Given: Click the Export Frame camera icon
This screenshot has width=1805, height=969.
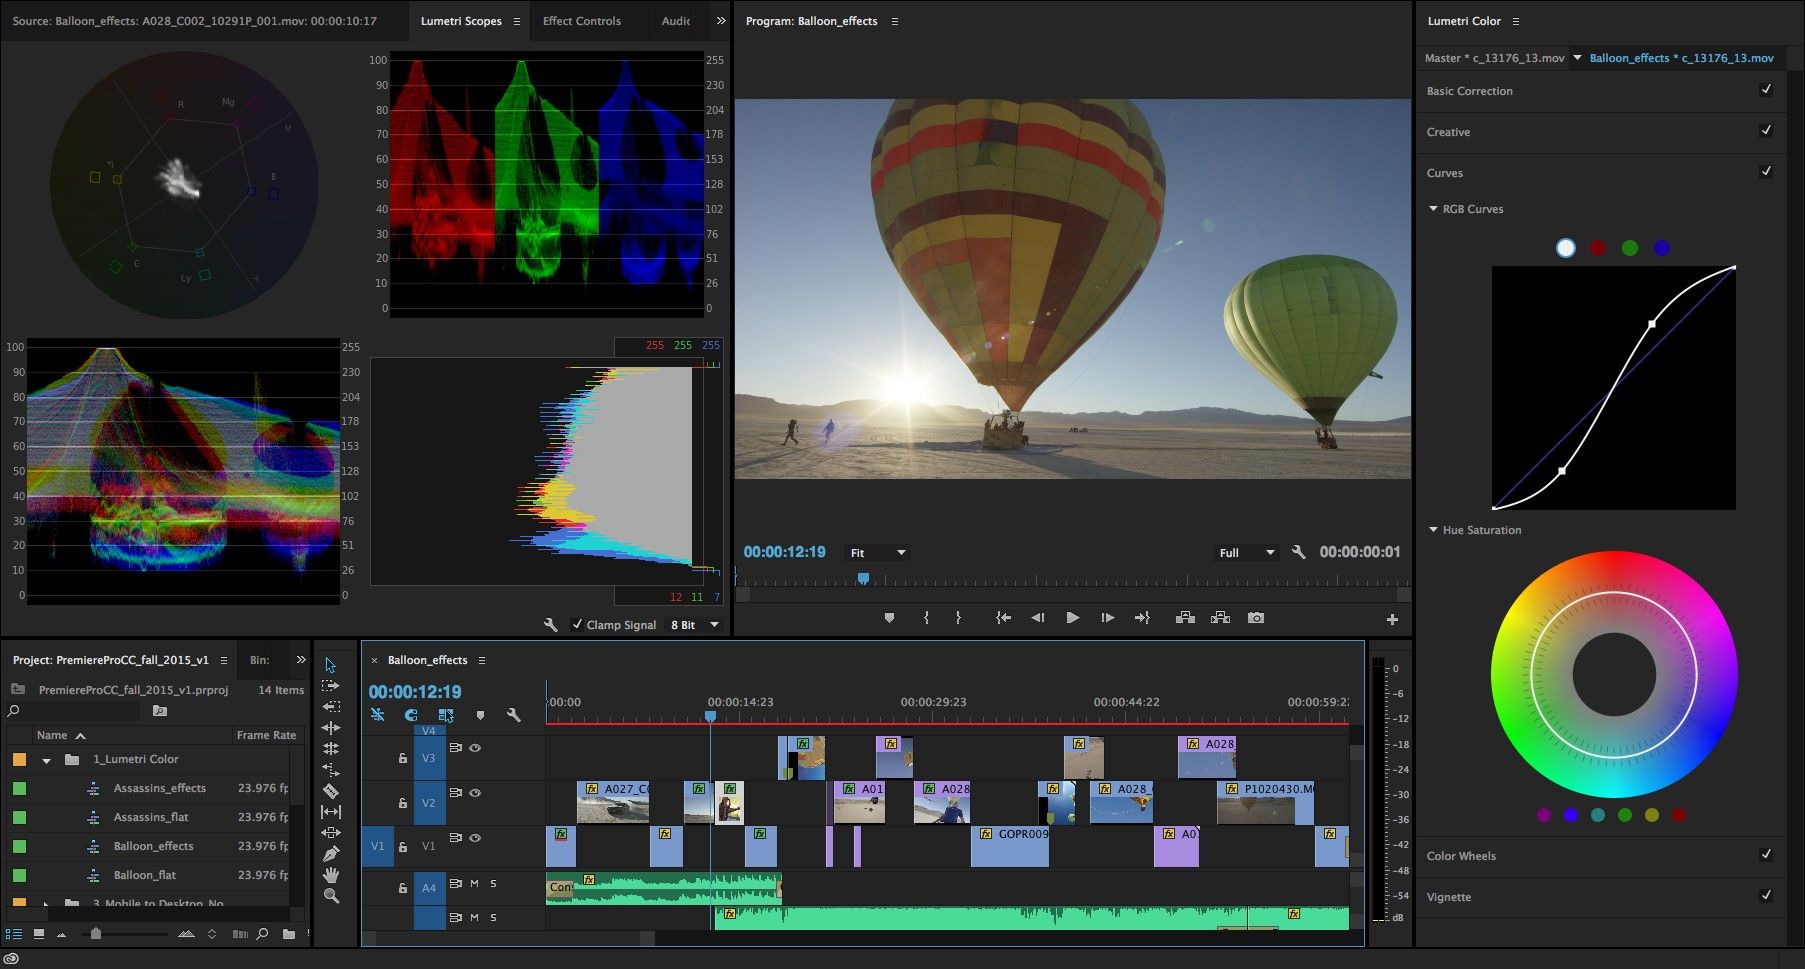Looking at the screenshot, I should click(1256, 618).
